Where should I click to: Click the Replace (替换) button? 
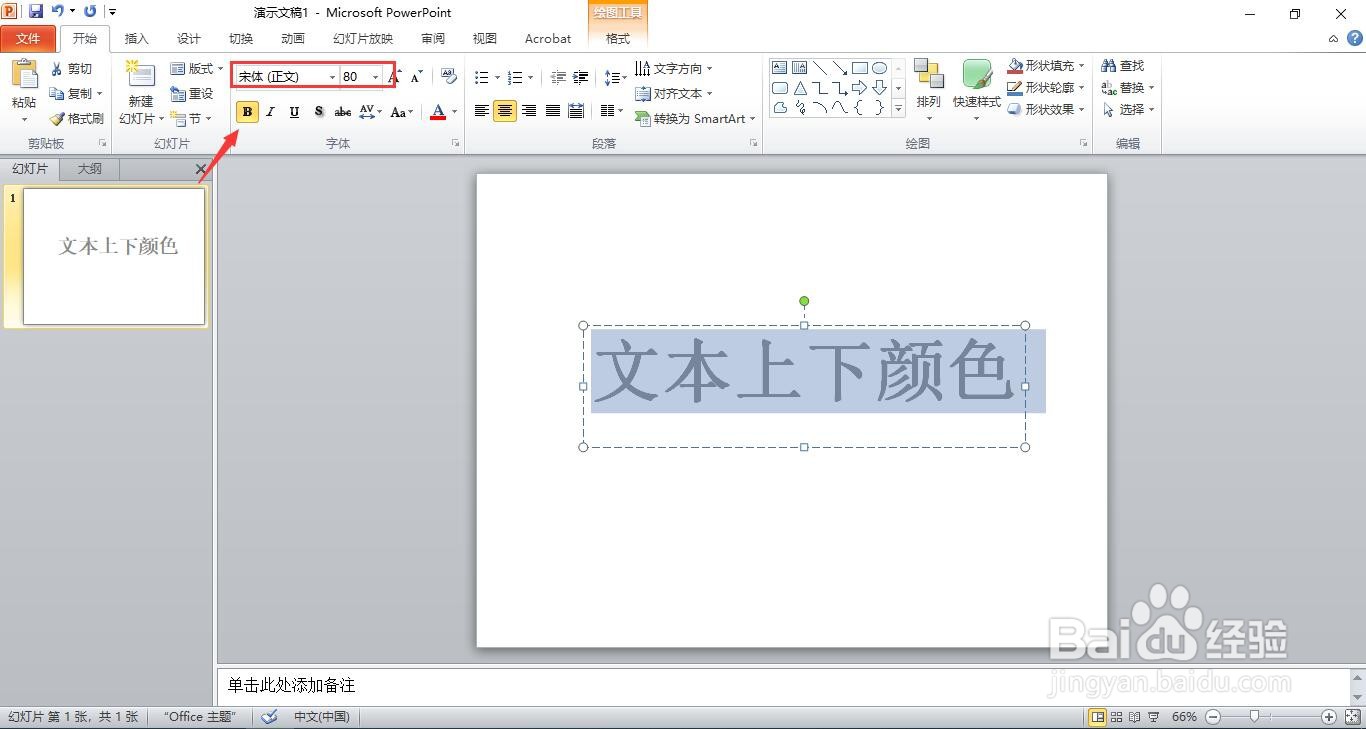coord(1128,87)
